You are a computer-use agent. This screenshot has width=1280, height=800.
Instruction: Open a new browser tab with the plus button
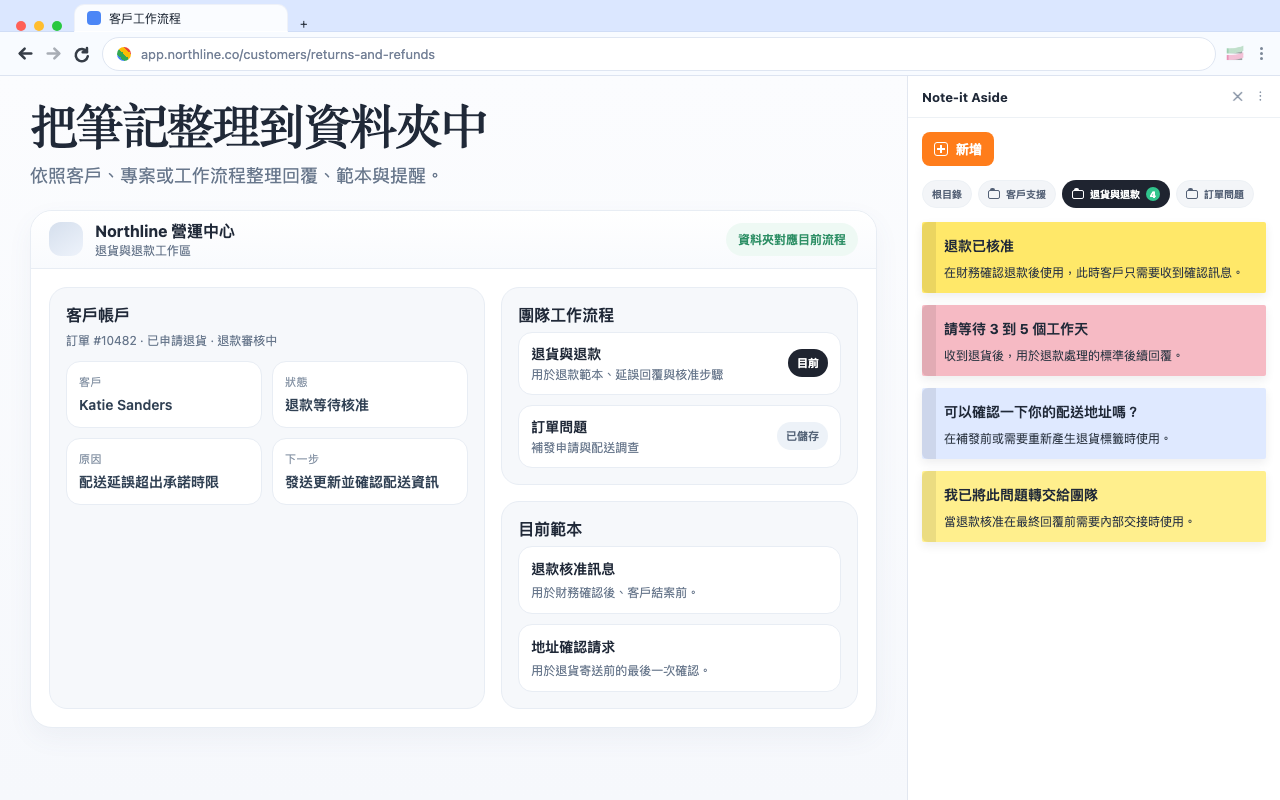(303, 24)
